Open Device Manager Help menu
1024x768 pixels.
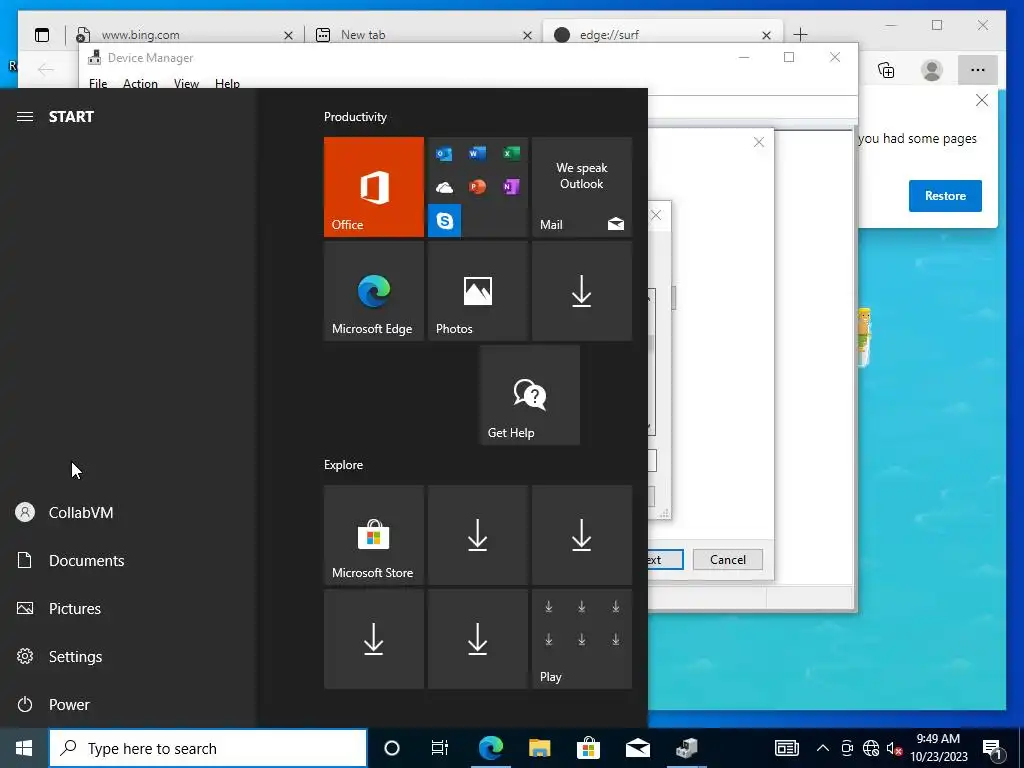[227, 84]
